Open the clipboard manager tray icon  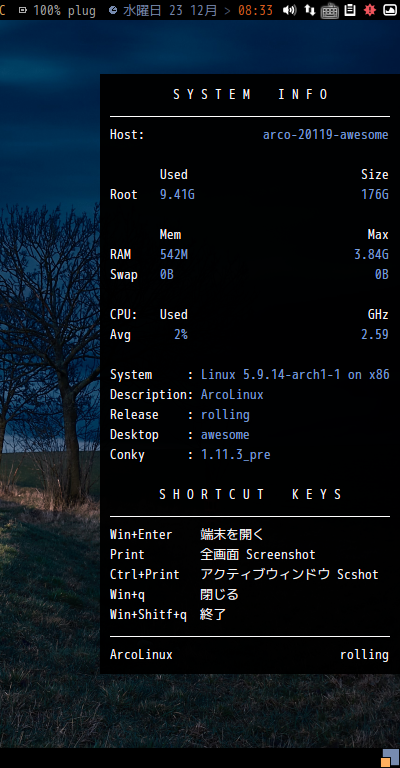pyautogui.click(x=350, y=10)
